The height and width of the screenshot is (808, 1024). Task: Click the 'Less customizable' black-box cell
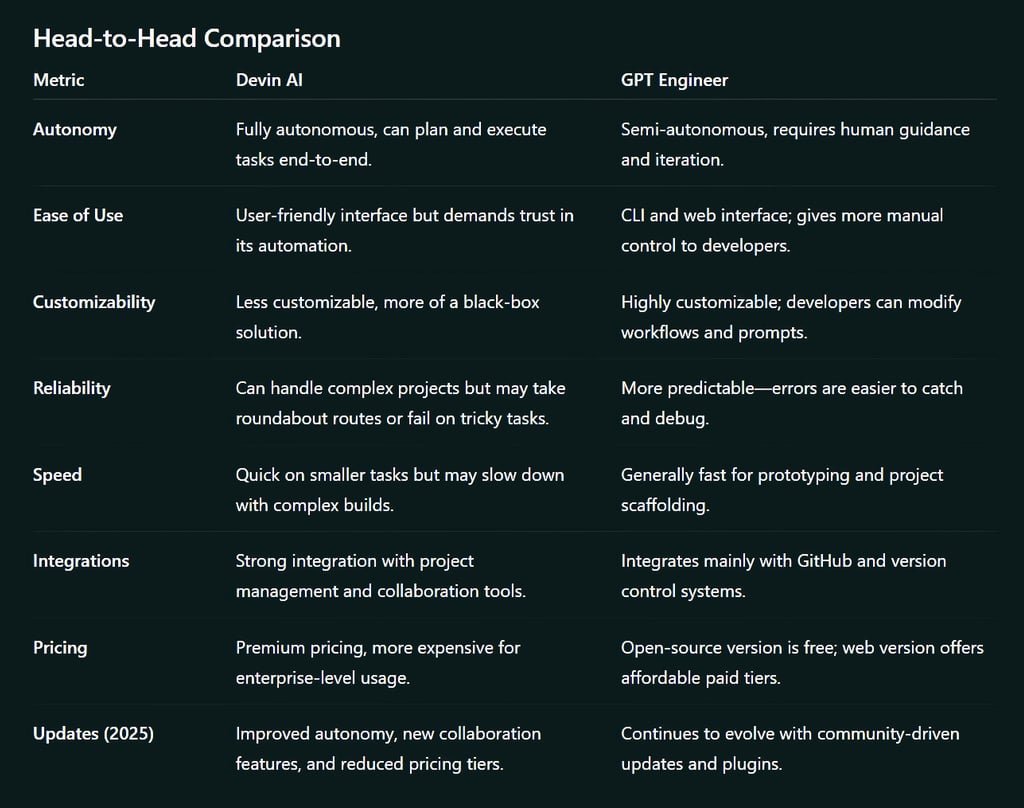click(387, 316)
